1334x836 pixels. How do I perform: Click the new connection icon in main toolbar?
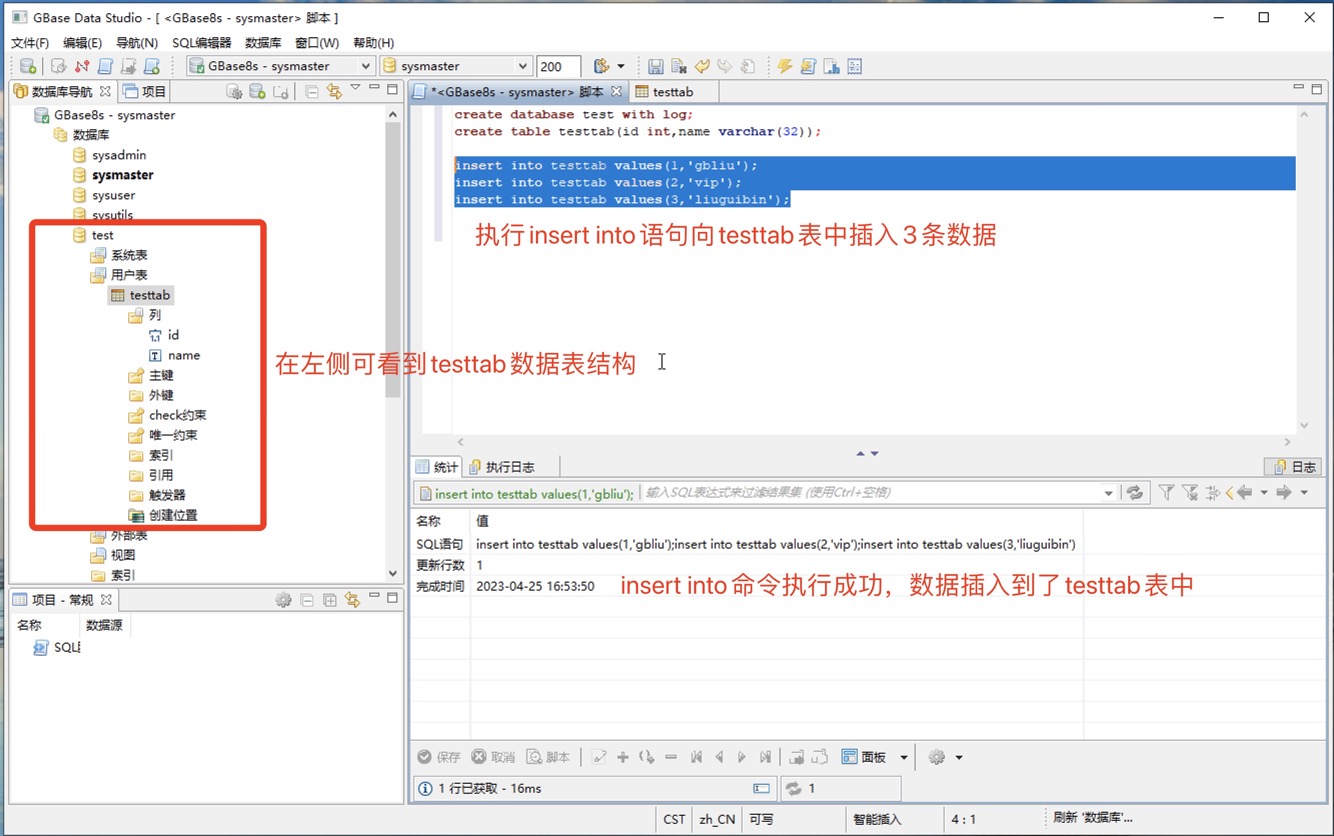tap(28, 66)
